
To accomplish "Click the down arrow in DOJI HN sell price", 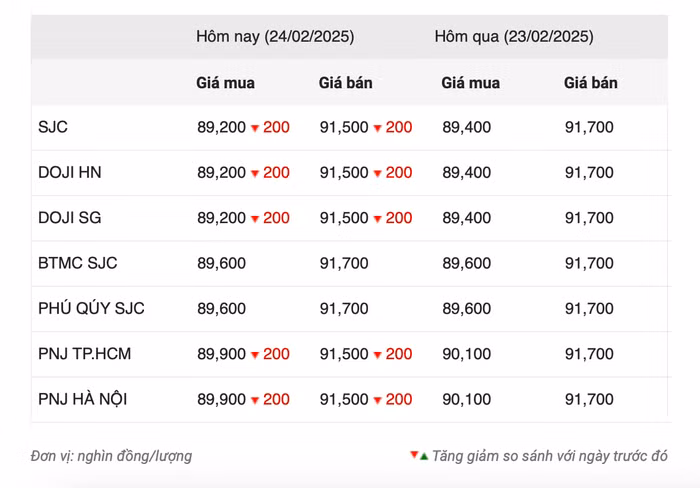I will (378, 173).
